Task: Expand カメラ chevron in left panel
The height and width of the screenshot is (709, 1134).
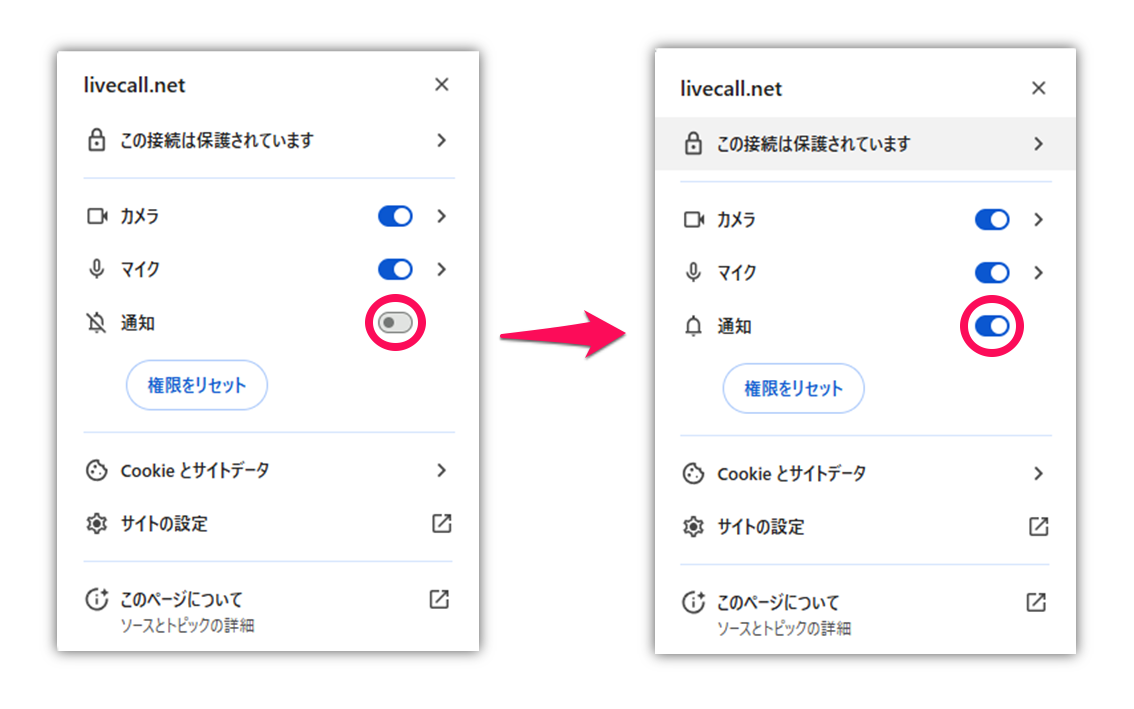Action: coord(442,216)
